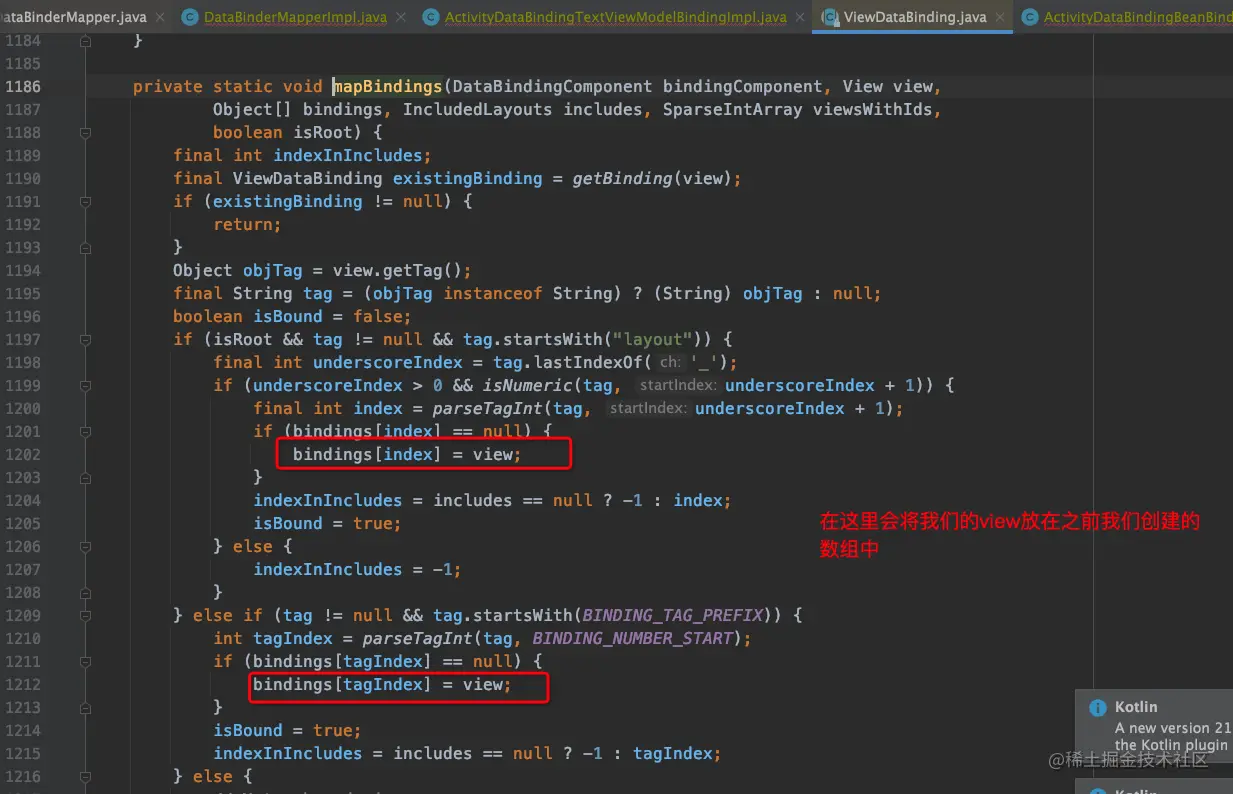Click 'indexInIncludes = -1;' on line 1207
Viewport: 1233px width, 794px height.
[x=357, y=569]
